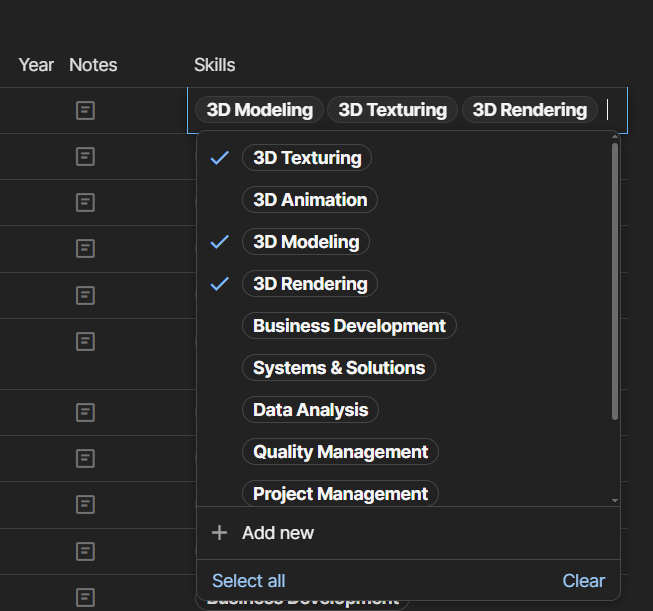Uncheck the 3D Texturing option
The image size is (653, 611).
coord(307,158)
